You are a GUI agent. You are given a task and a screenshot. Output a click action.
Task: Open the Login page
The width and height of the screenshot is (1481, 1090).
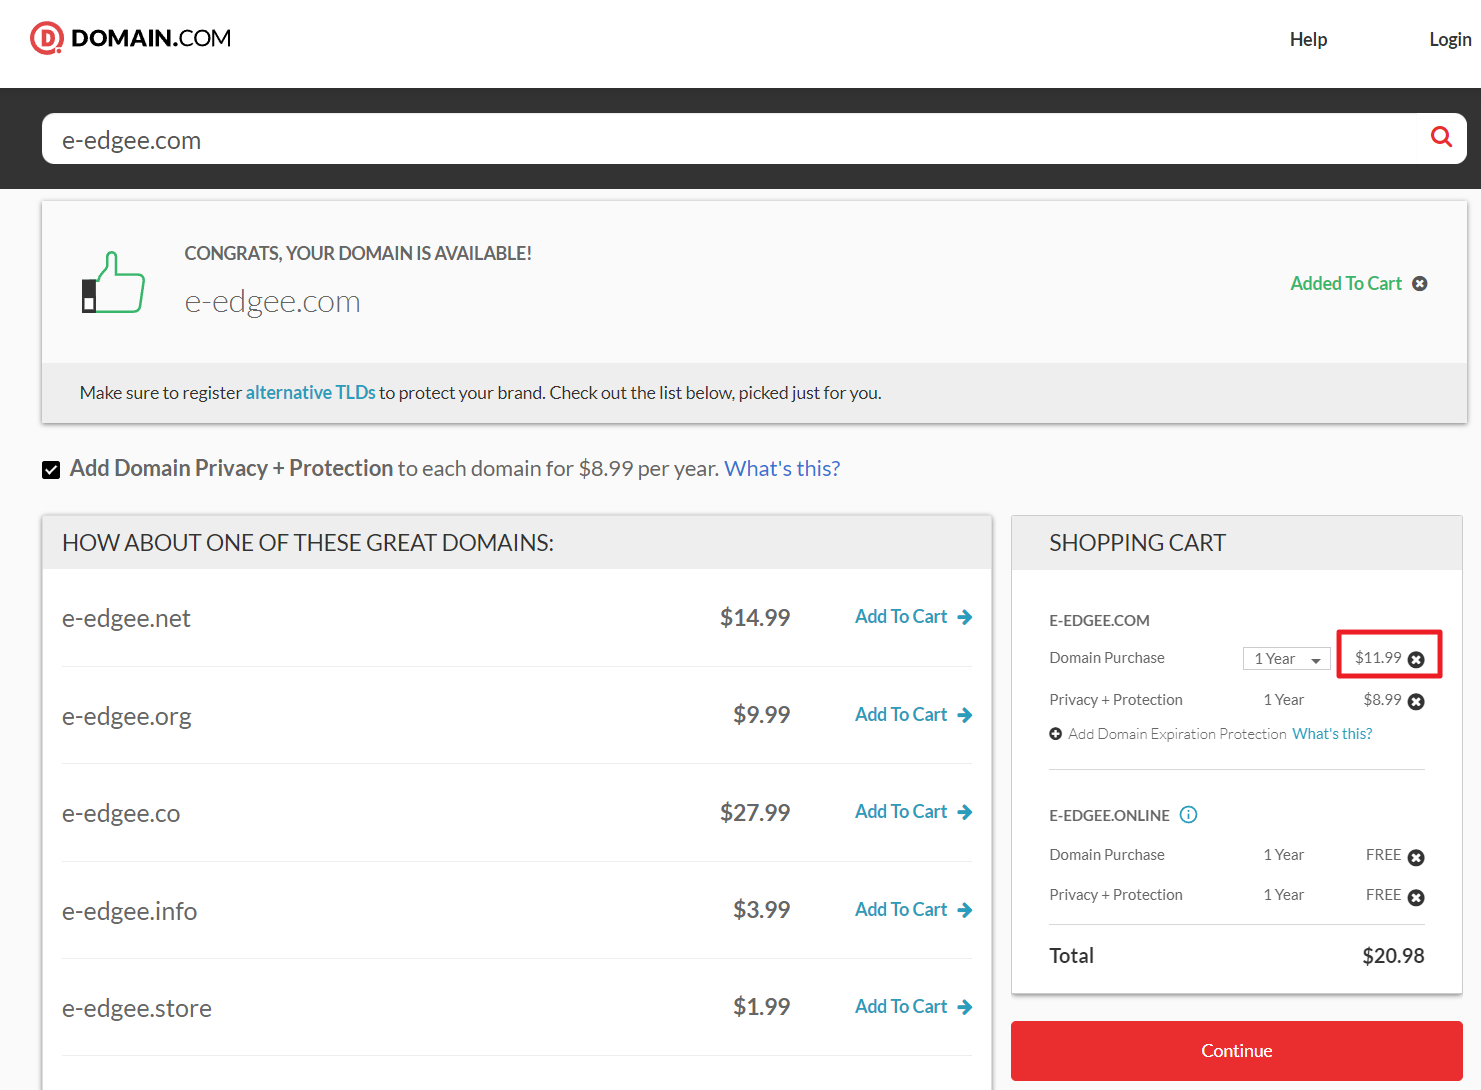(x=1450, y=39)
